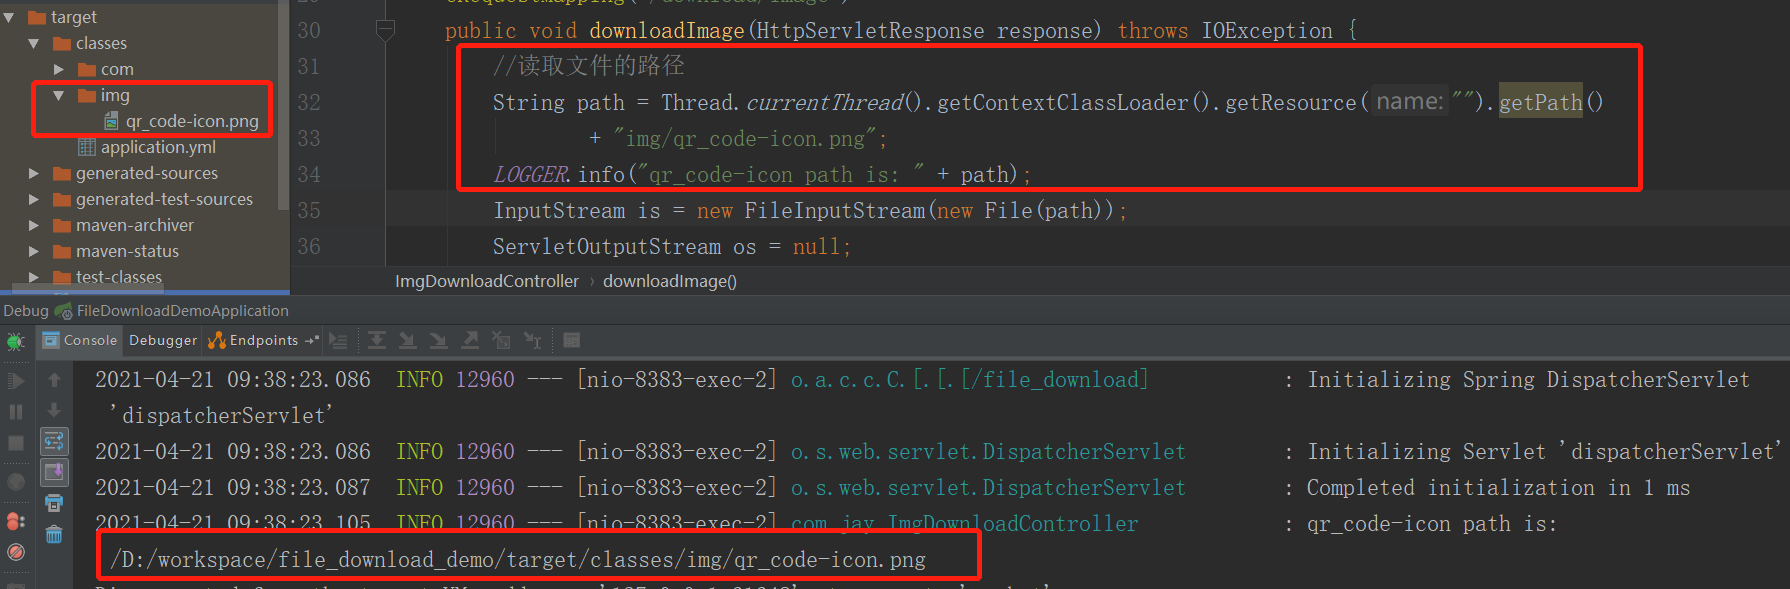Screen dimensions: 1790x589
Task: Click the qr_code-icon.png path in console output
Action: coord(518,559)
